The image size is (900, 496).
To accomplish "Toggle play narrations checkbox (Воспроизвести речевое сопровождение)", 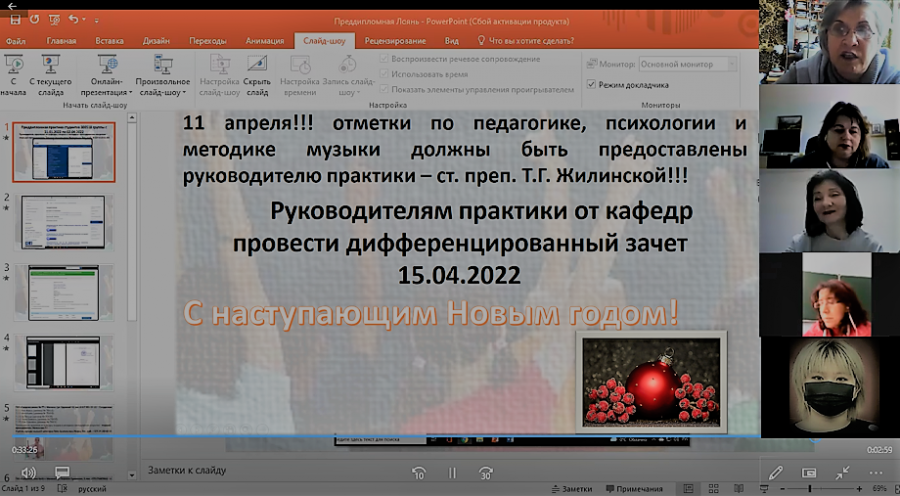I will pyautogui.click(x=384, y=59).
